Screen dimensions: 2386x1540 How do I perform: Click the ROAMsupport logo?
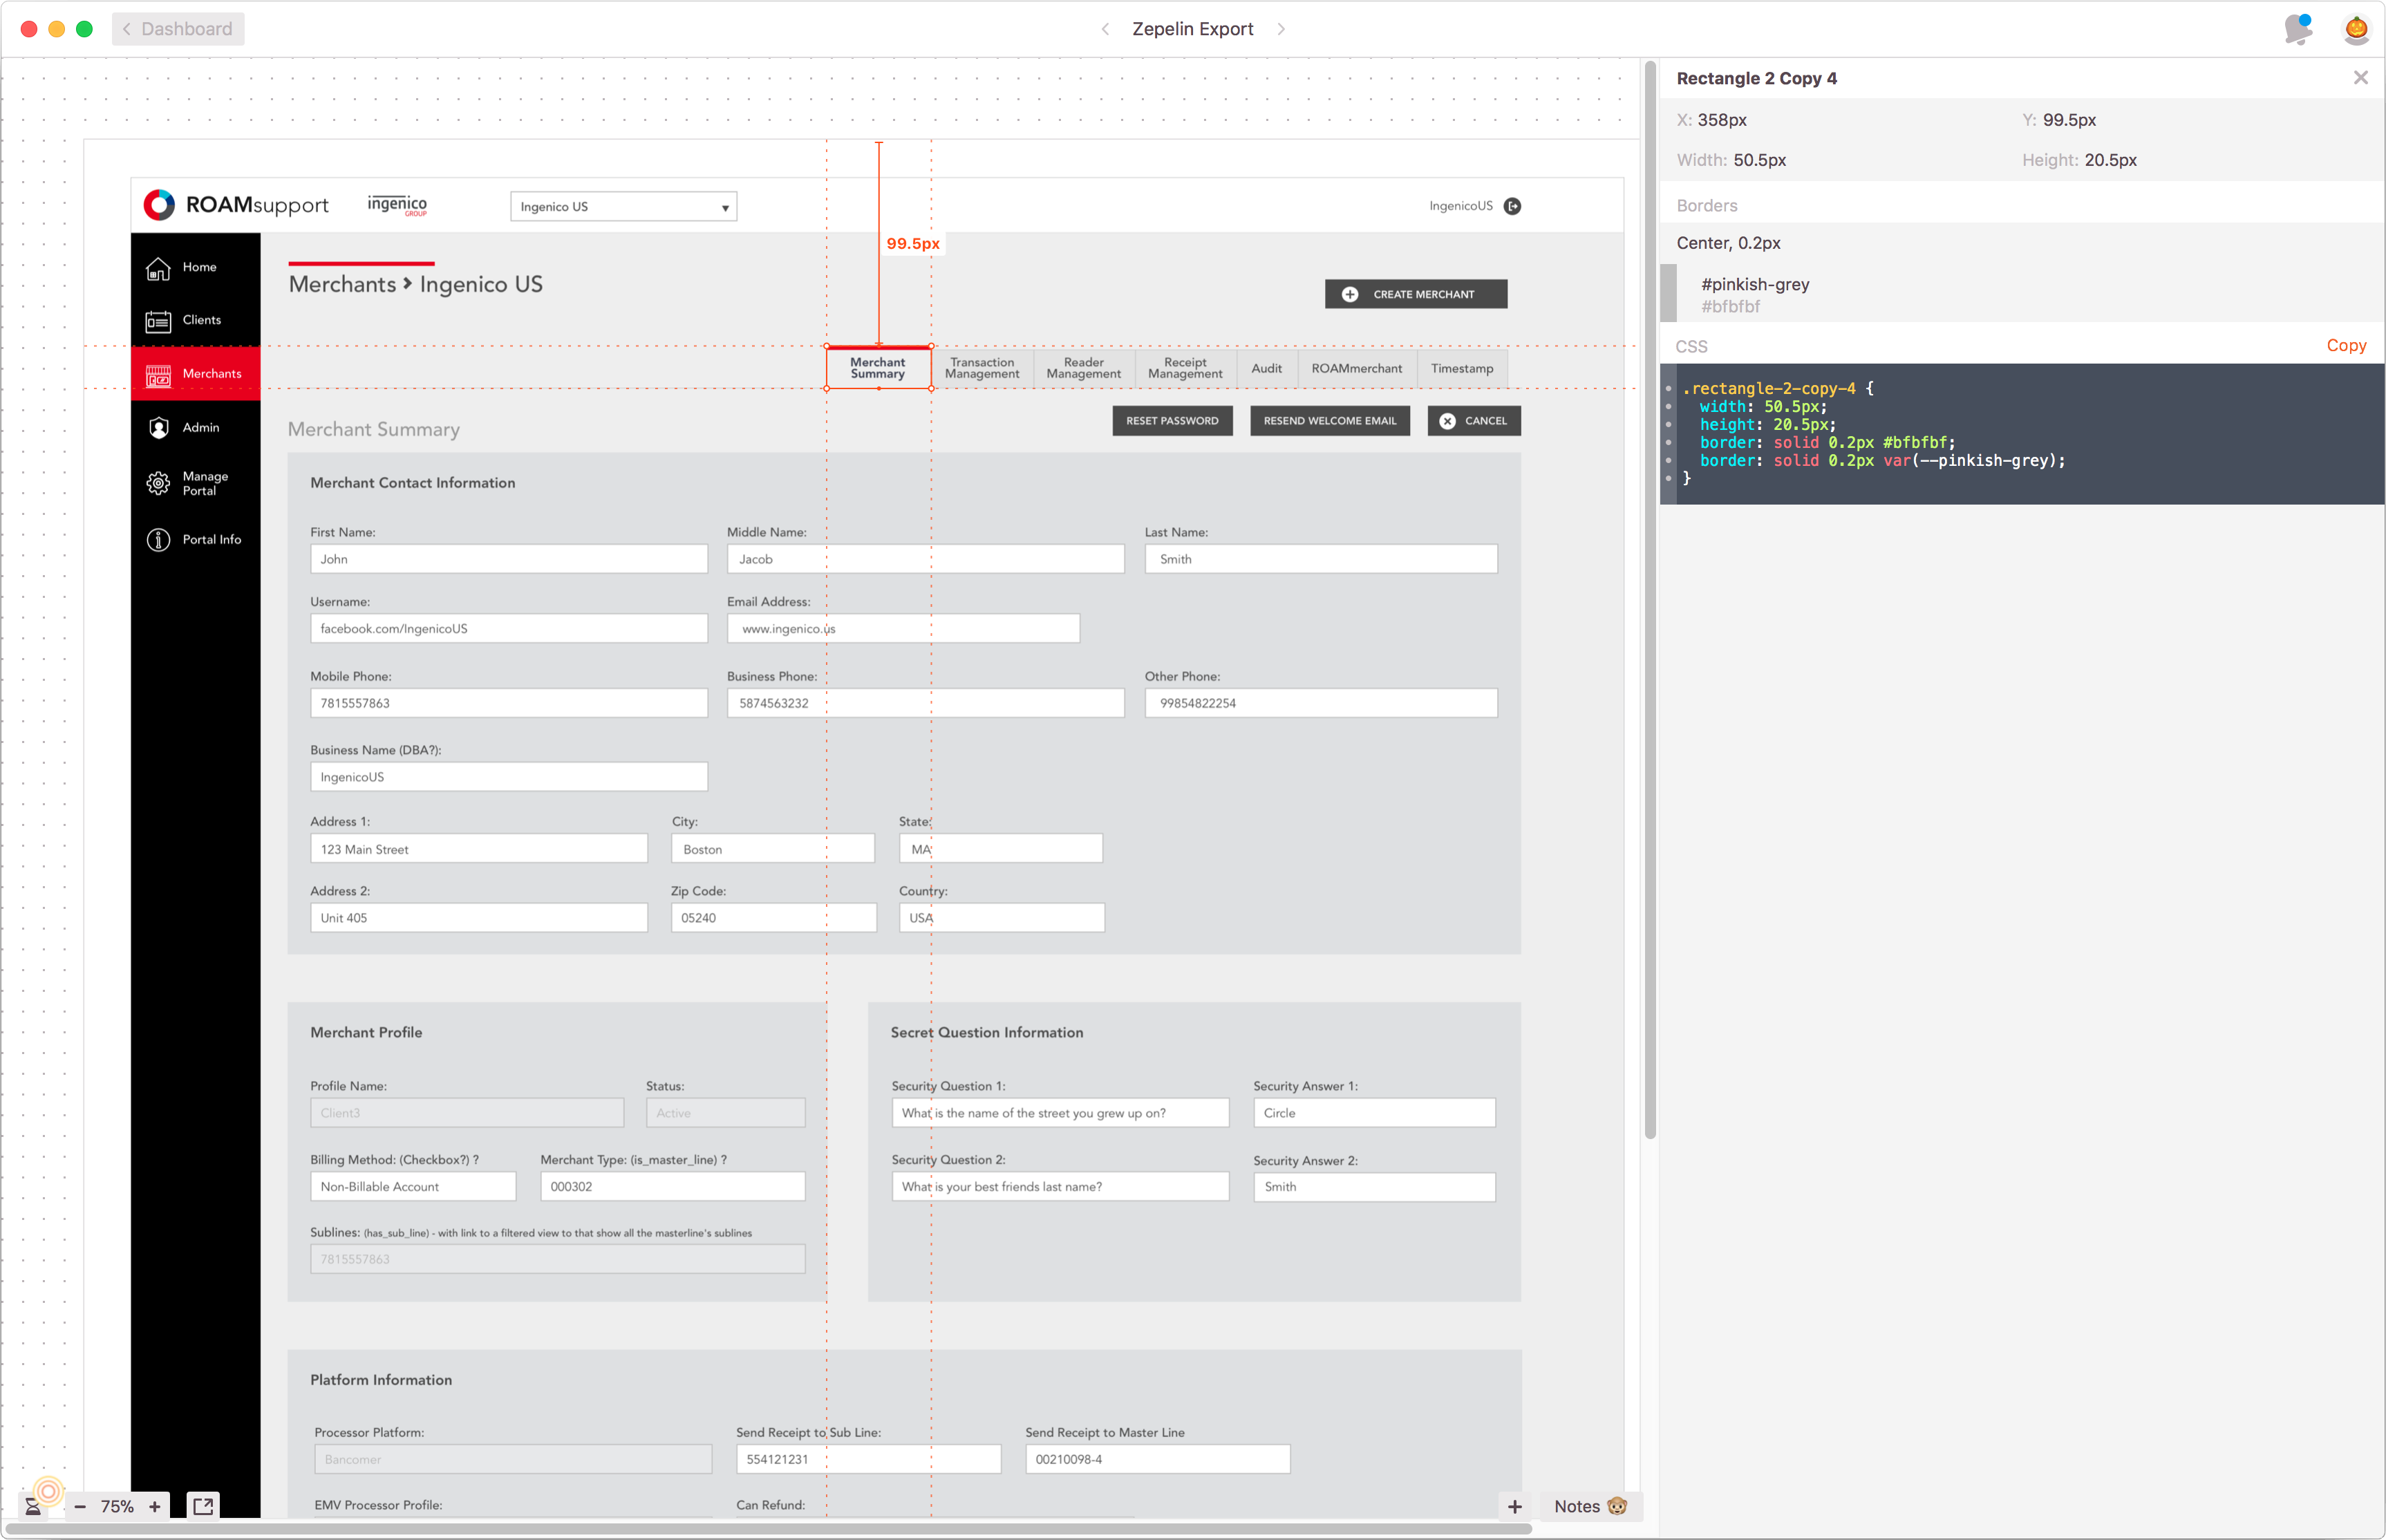(236, 205)
